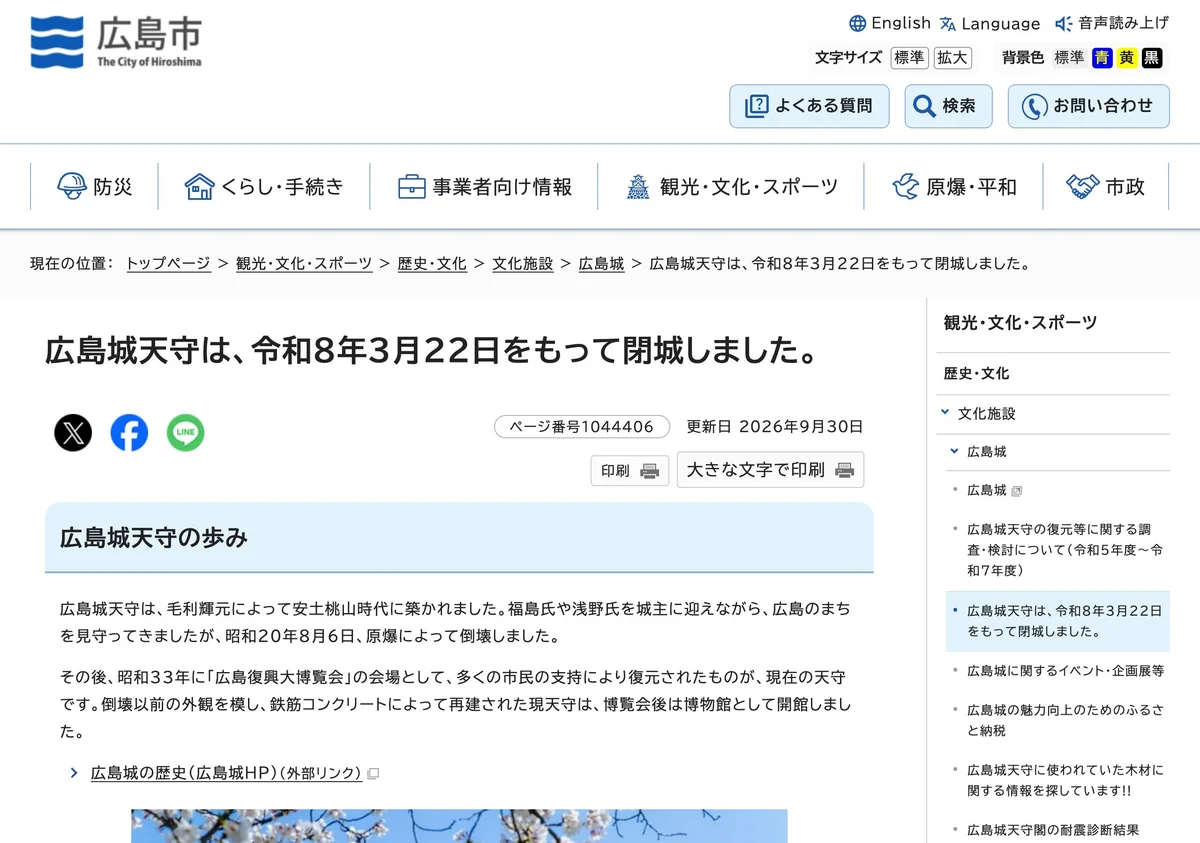This screenshot has height=843, width=1200.
Task: Open sidebar 歴史・文化 link
Action: pyautogui.click(x=976, y=373)
